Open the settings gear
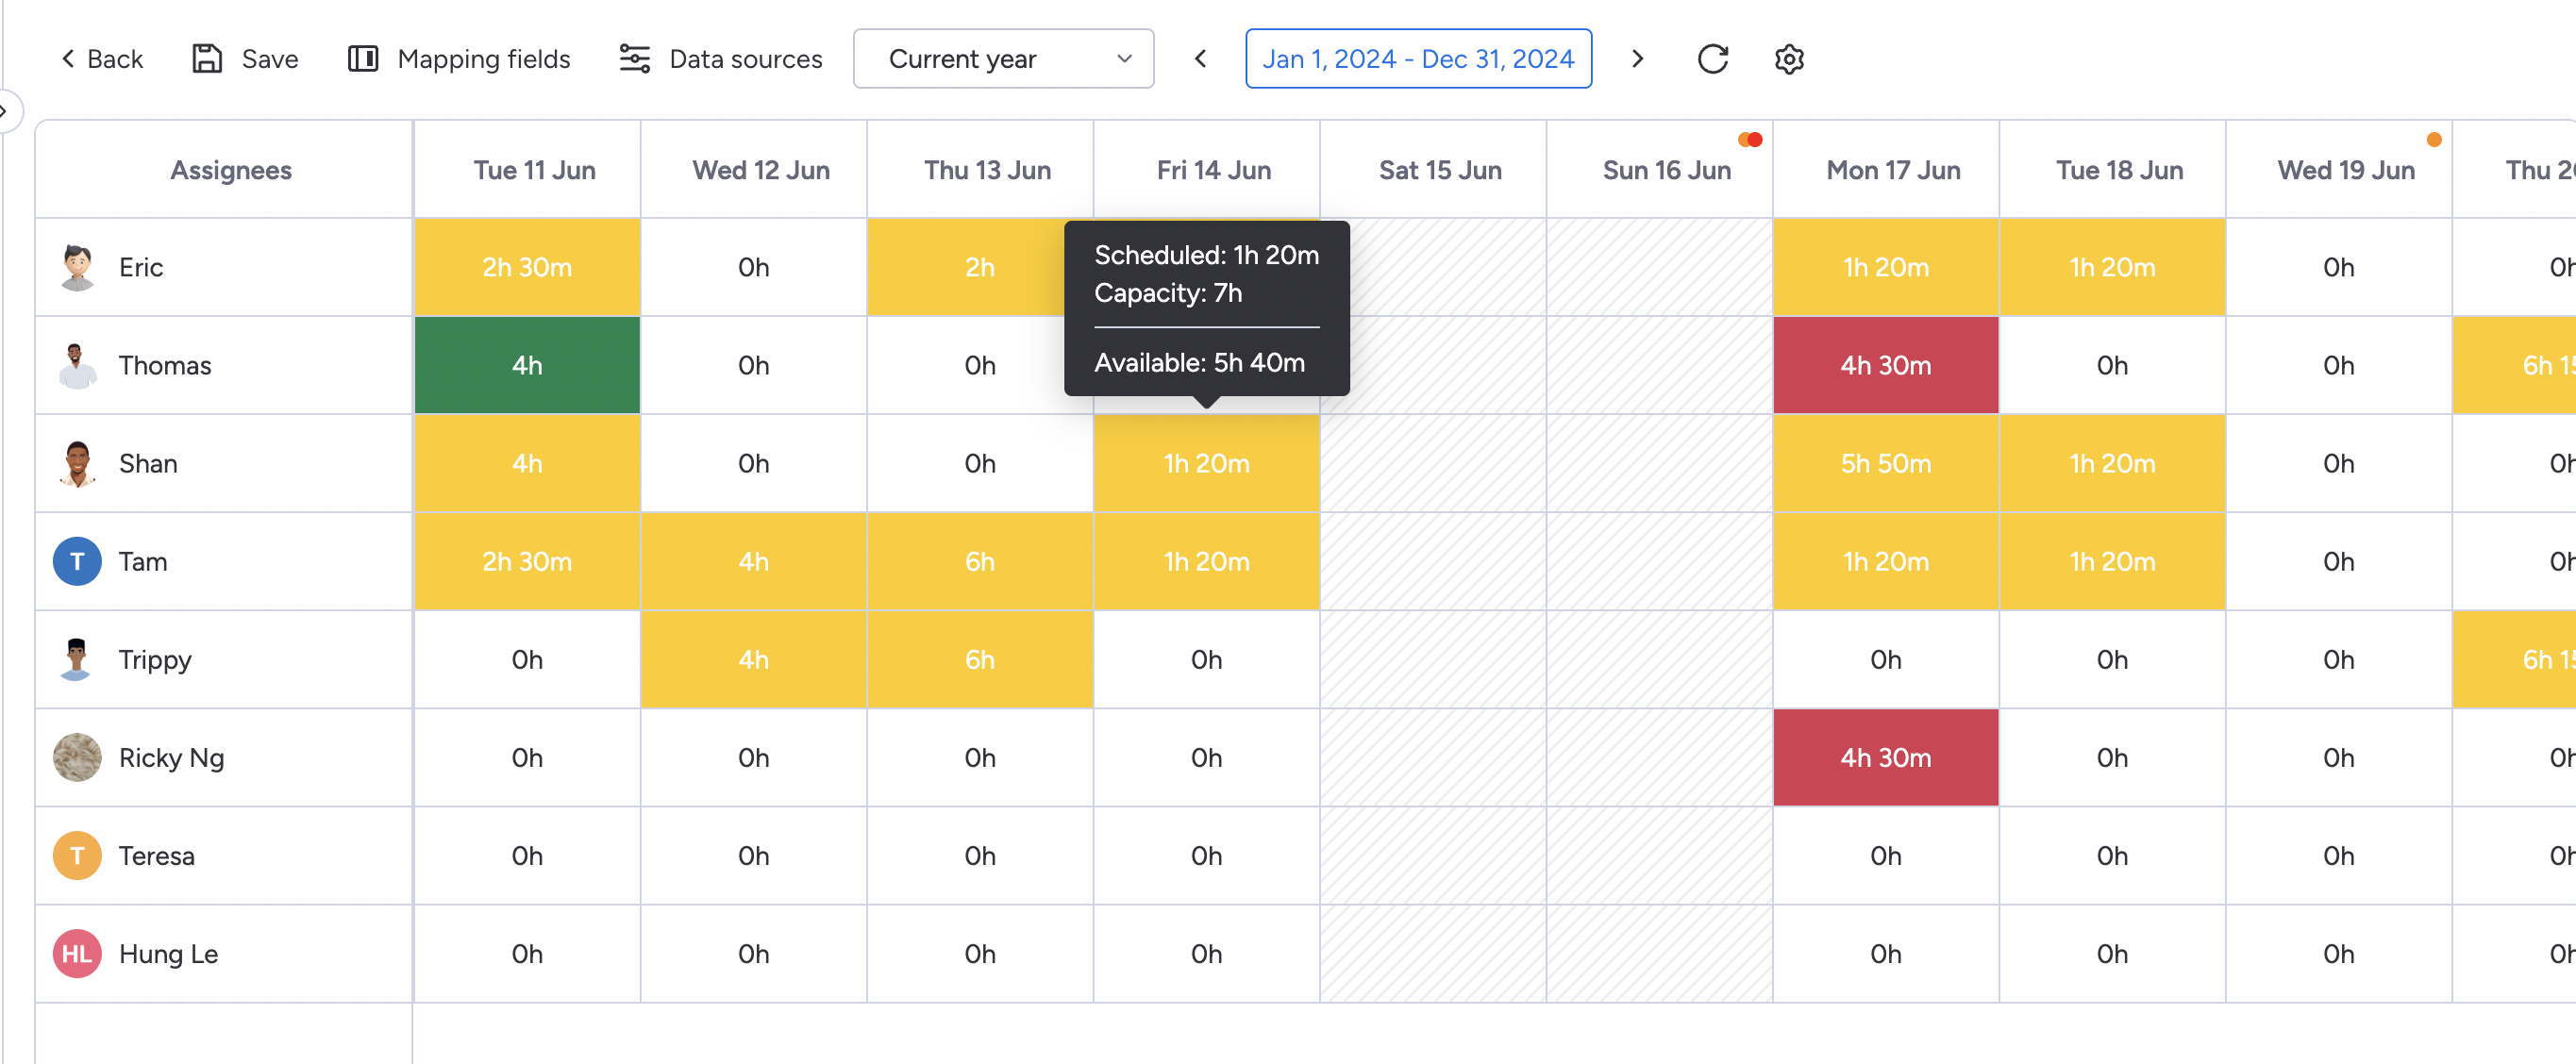 tap(1789, 59)
